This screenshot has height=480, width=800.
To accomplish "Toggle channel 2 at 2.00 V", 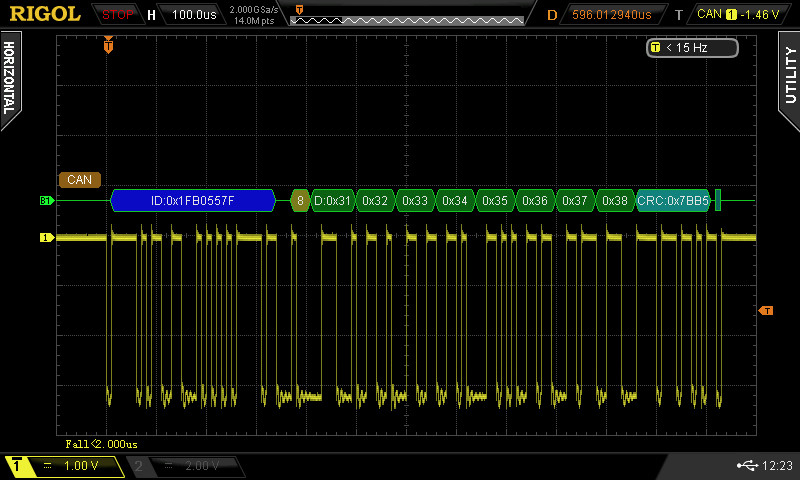I will [x=184, y=466].
